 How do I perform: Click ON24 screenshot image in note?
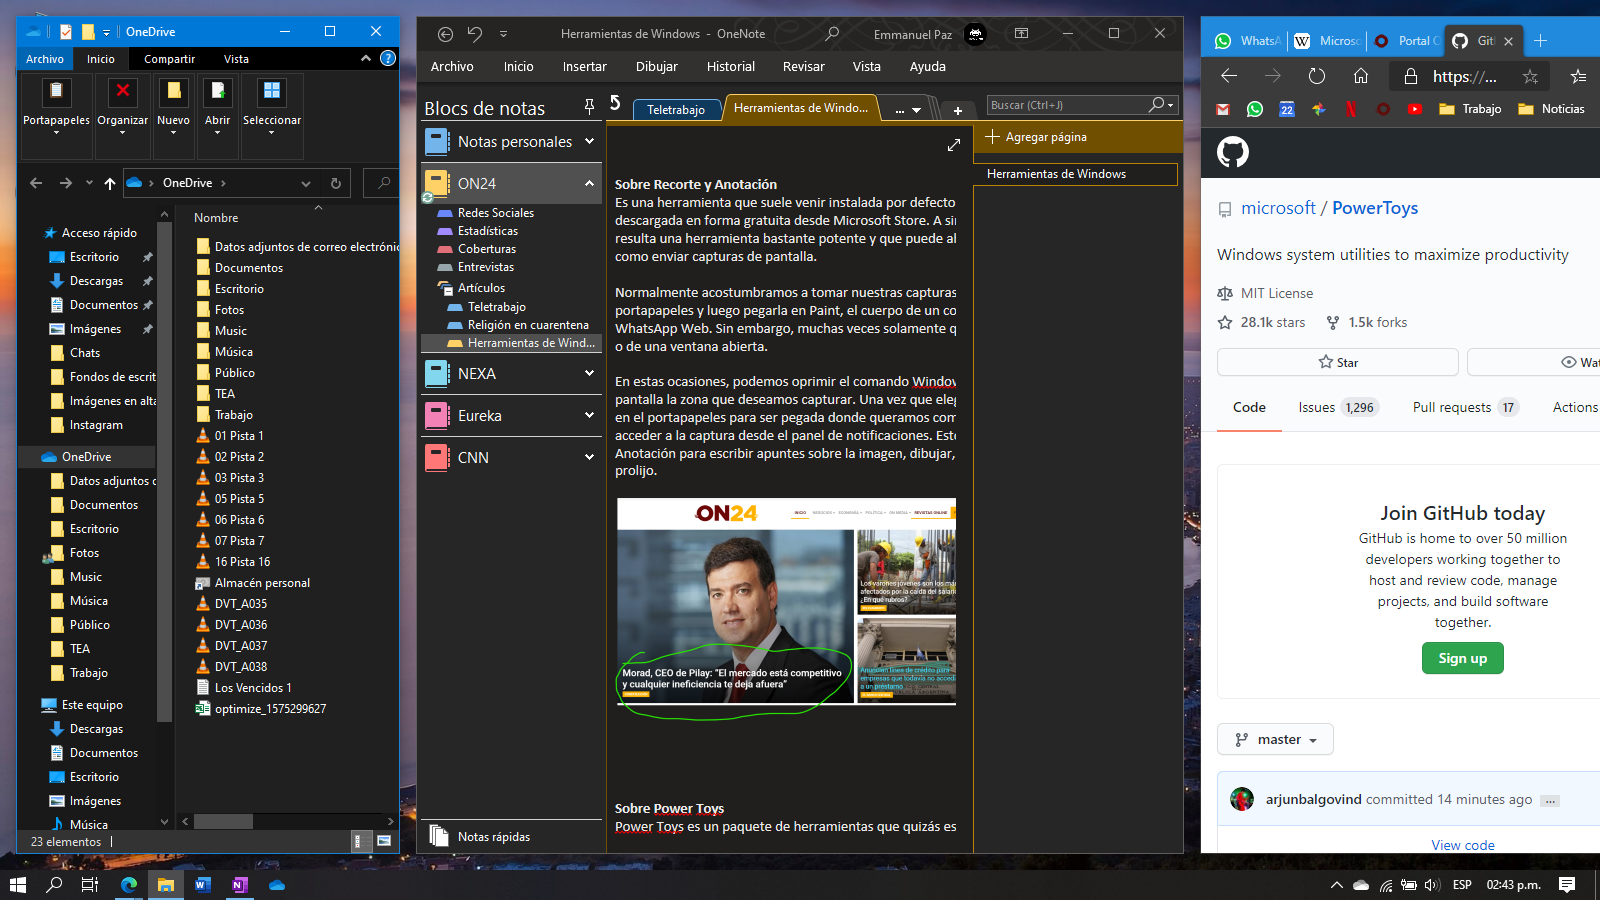786,602
